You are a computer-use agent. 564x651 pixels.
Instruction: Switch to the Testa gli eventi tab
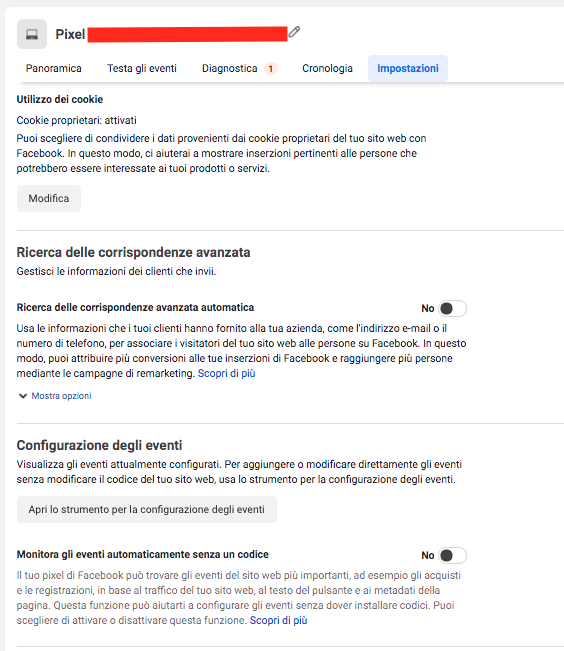pos(142,69)
